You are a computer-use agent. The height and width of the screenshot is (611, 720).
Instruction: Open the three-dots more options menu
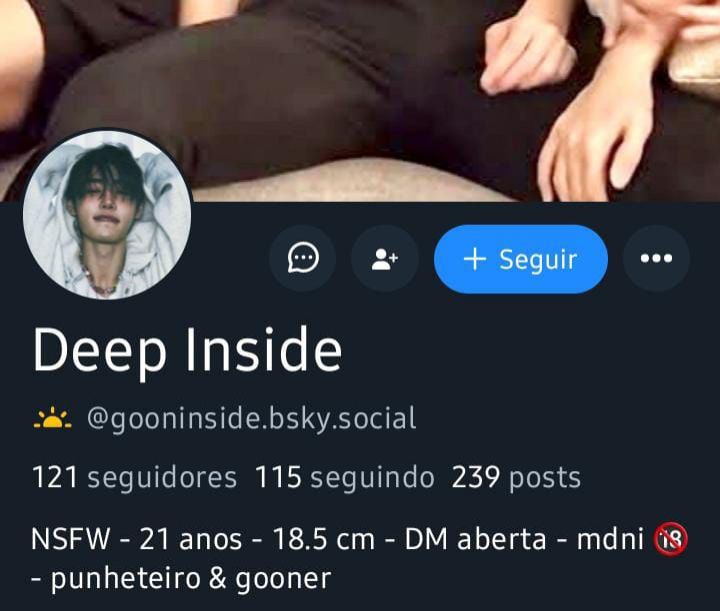click(x=656, y=258)
